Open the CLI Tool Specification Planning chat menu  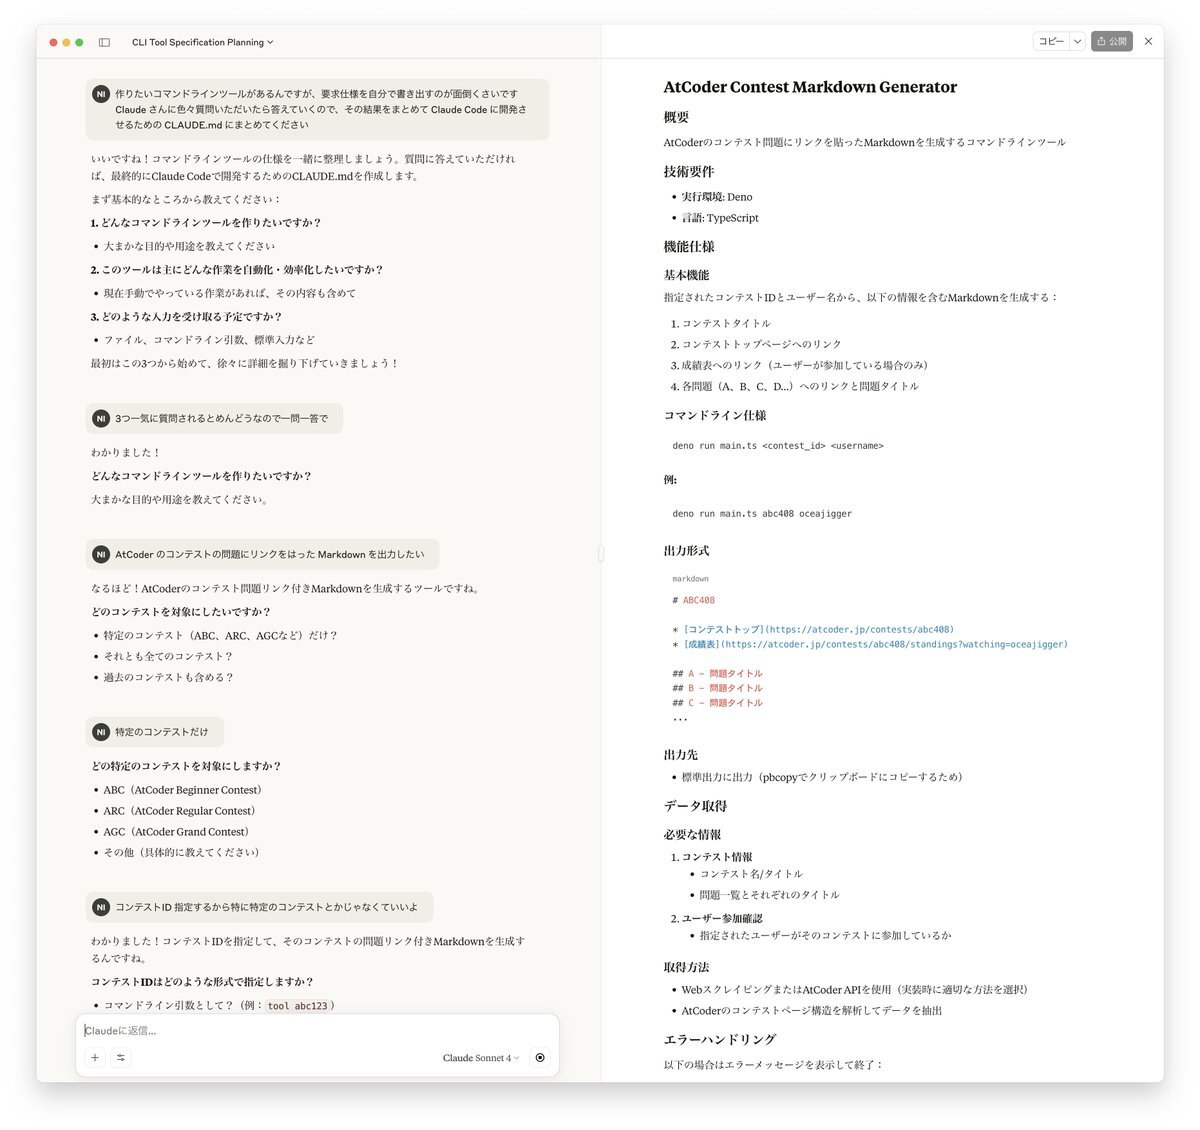click(x=202, y=42)
